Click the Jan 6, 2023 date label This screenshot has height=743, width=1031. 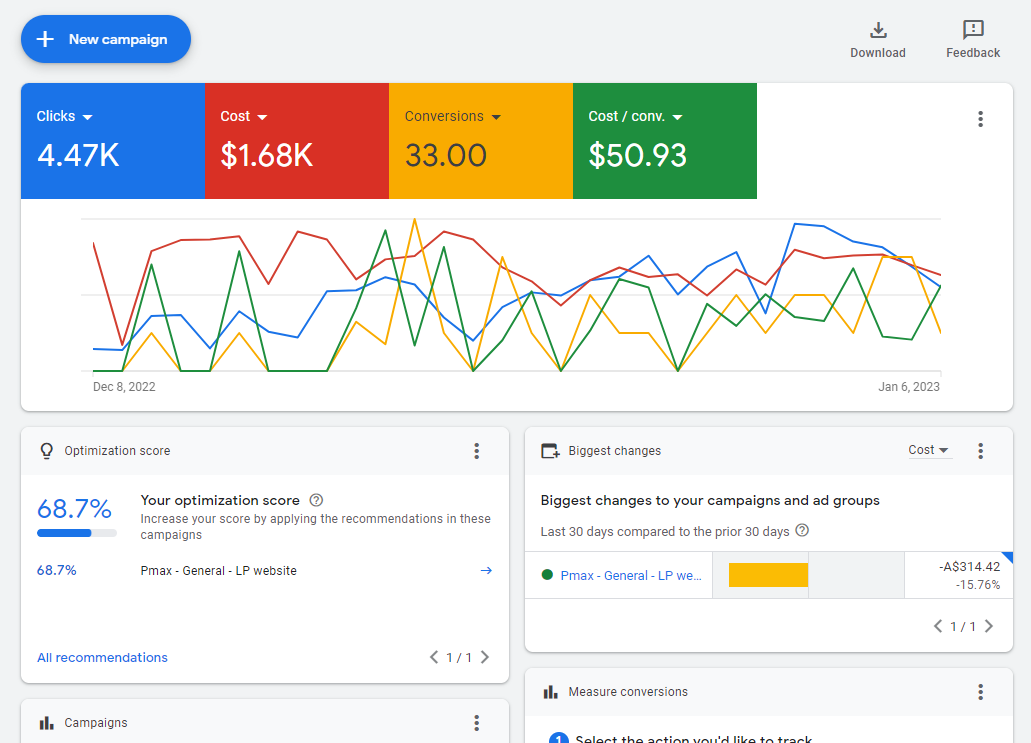tap(909, 387)
